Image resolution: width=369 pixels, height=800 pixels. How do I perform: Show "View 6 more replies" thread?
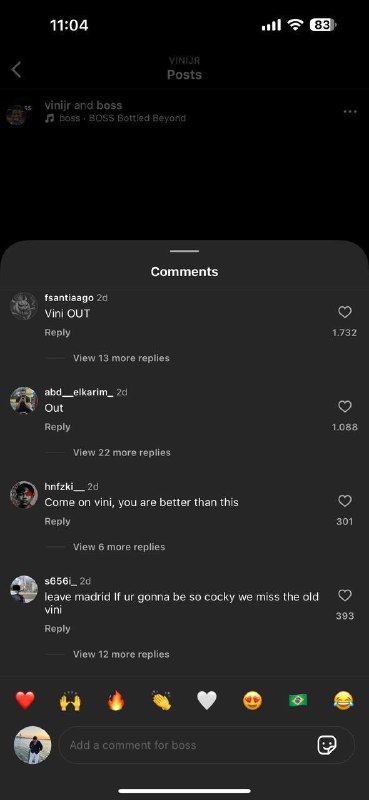tap(119, 547)
